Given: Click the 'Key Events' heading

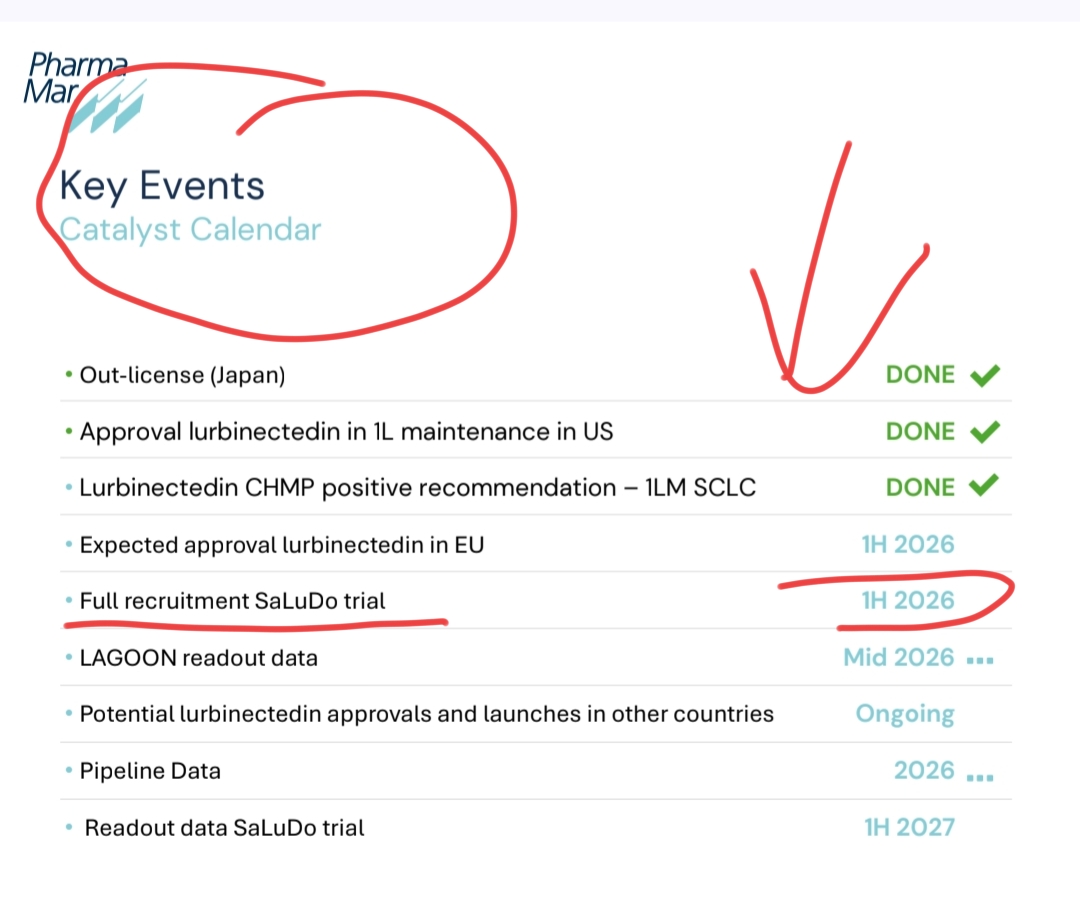Looking at the screenshot, I should 162,186.
